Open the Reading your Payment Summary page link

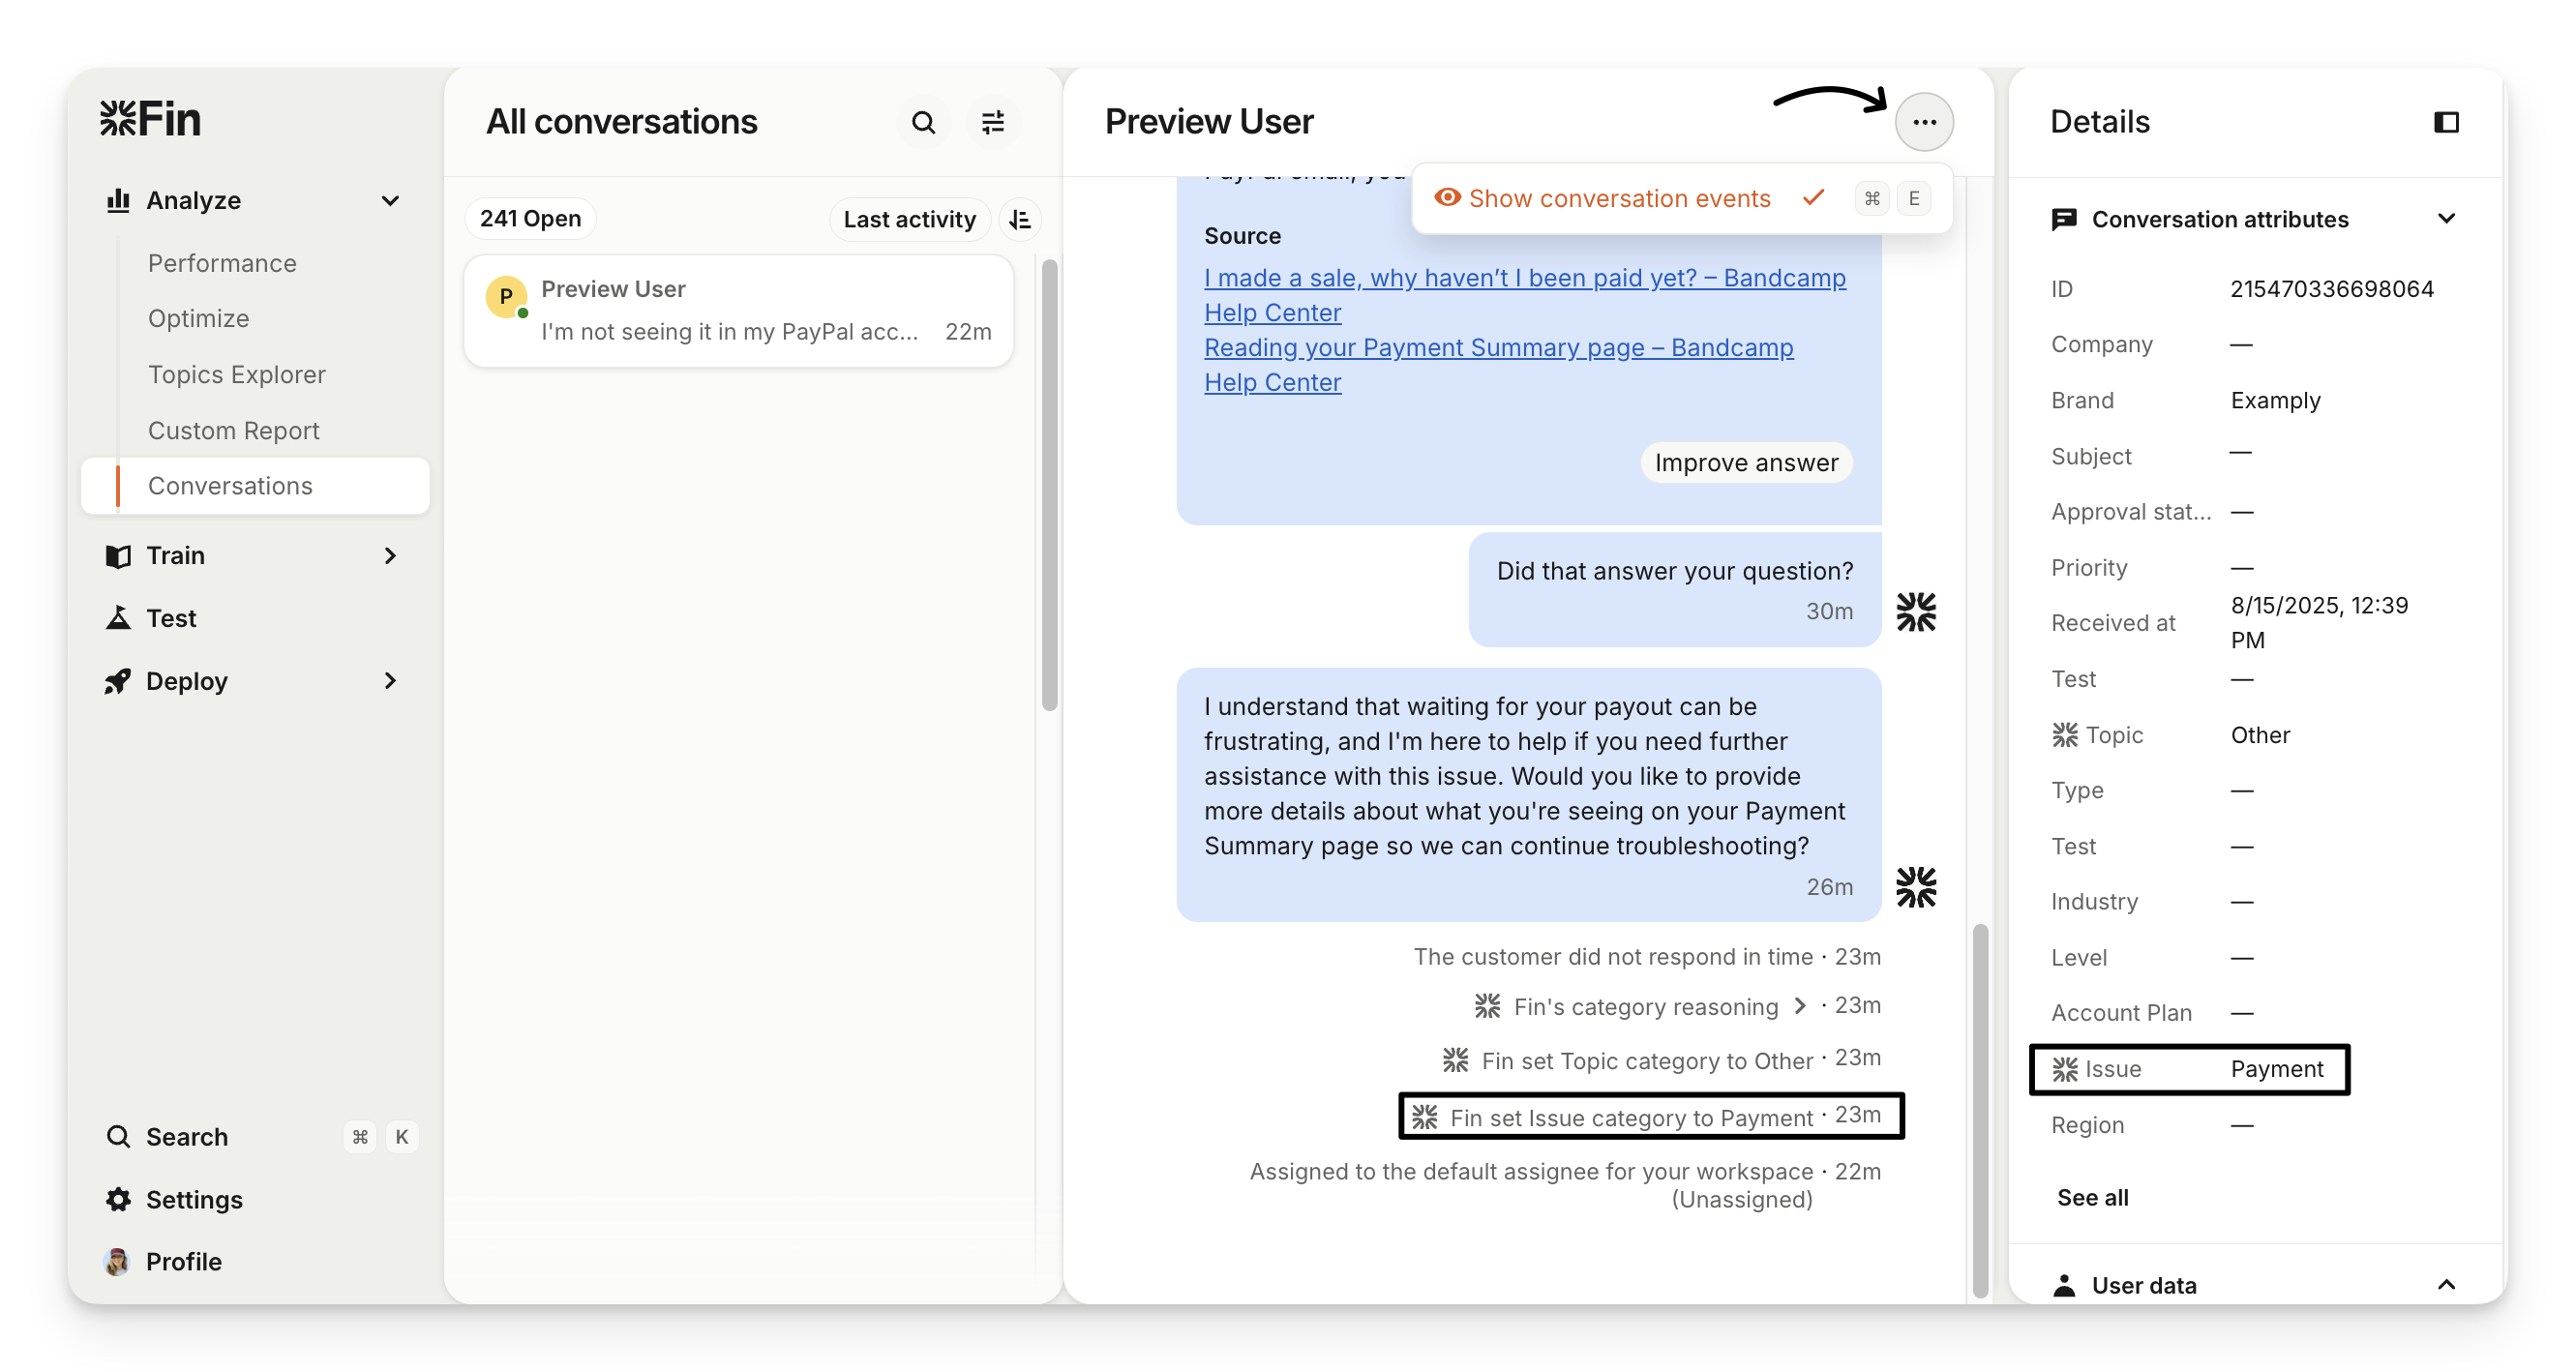[1498, 347]
